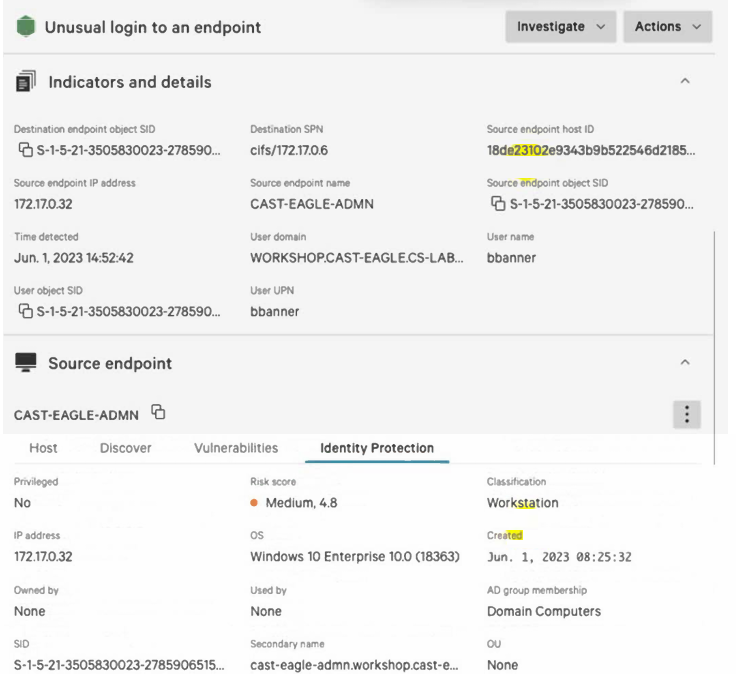Click the Privileged value No
The width and height of the screenshot is (736, 683).
(22, 503)
